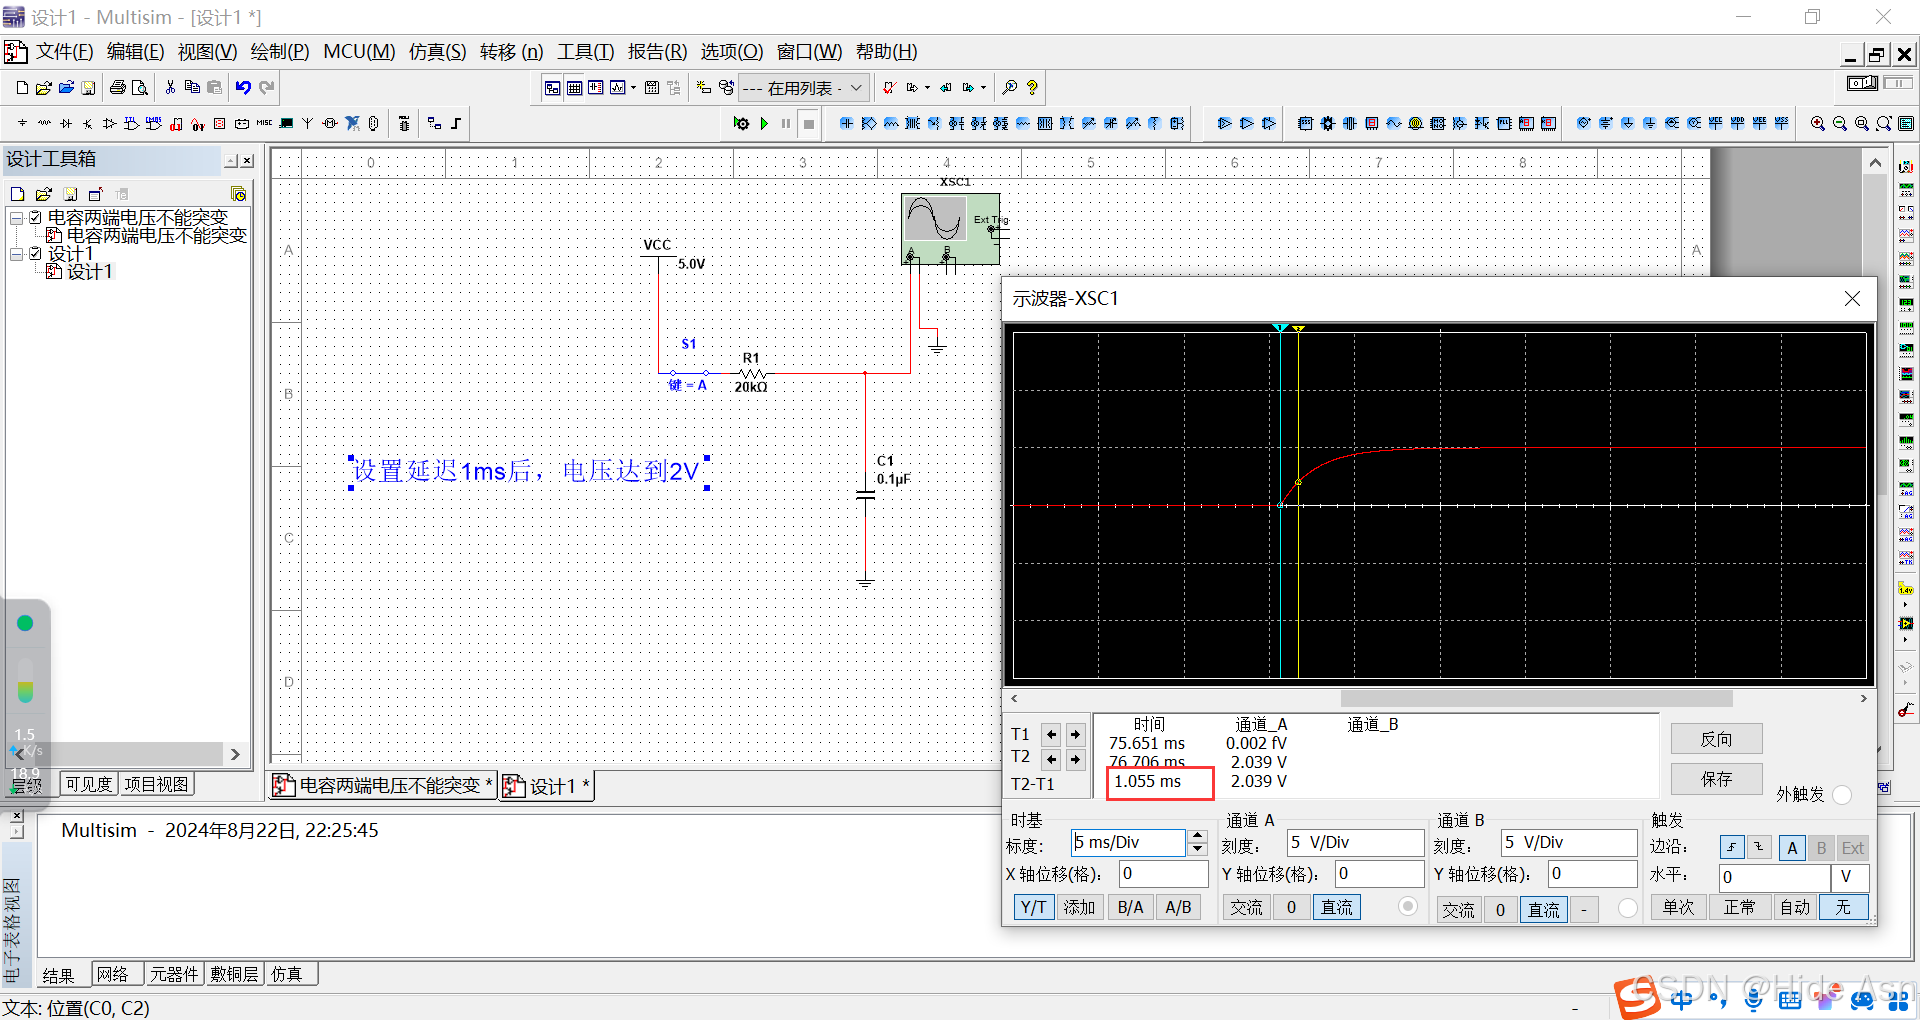Select rising edge trigger
The width and height of the screenshot is (1920, 1020).
[1731, 848]
